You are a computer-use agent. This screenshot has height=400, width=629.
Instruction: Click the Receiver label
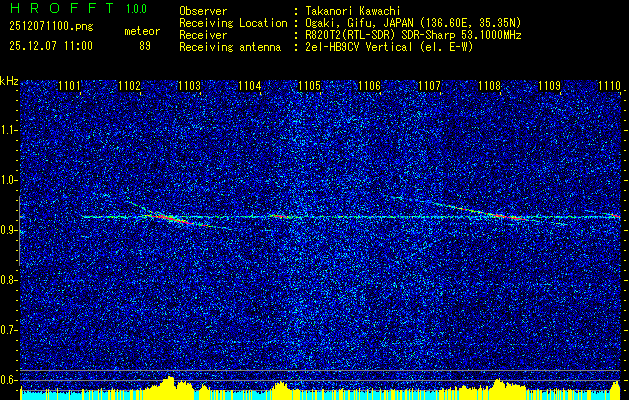coord(203,35)
